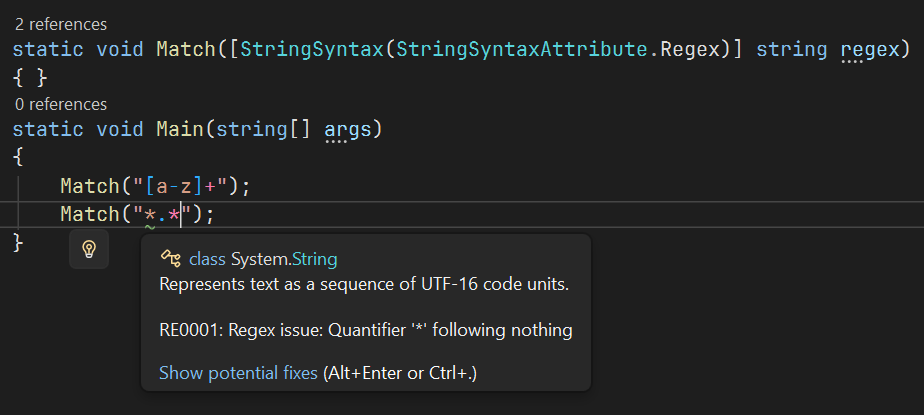Click the RE0001 regex issue message
This screenshot has width=924, height=415.
[x=365, y=330]
